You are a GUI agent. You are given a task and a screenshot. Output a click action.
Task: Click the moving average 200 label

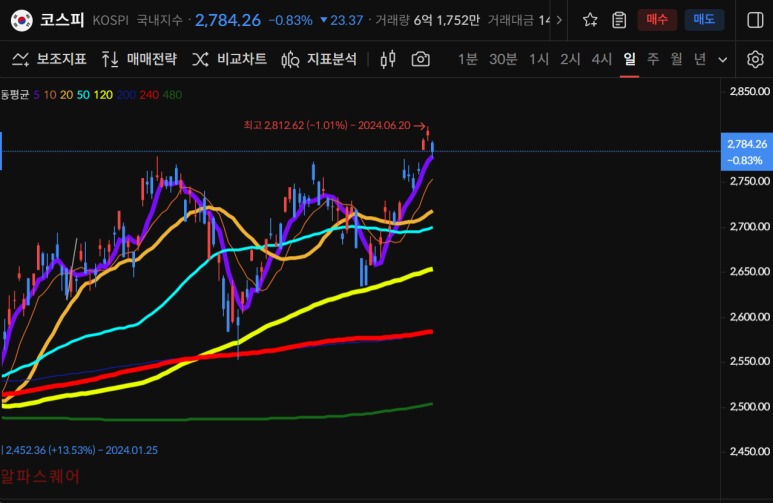(126, 95)
